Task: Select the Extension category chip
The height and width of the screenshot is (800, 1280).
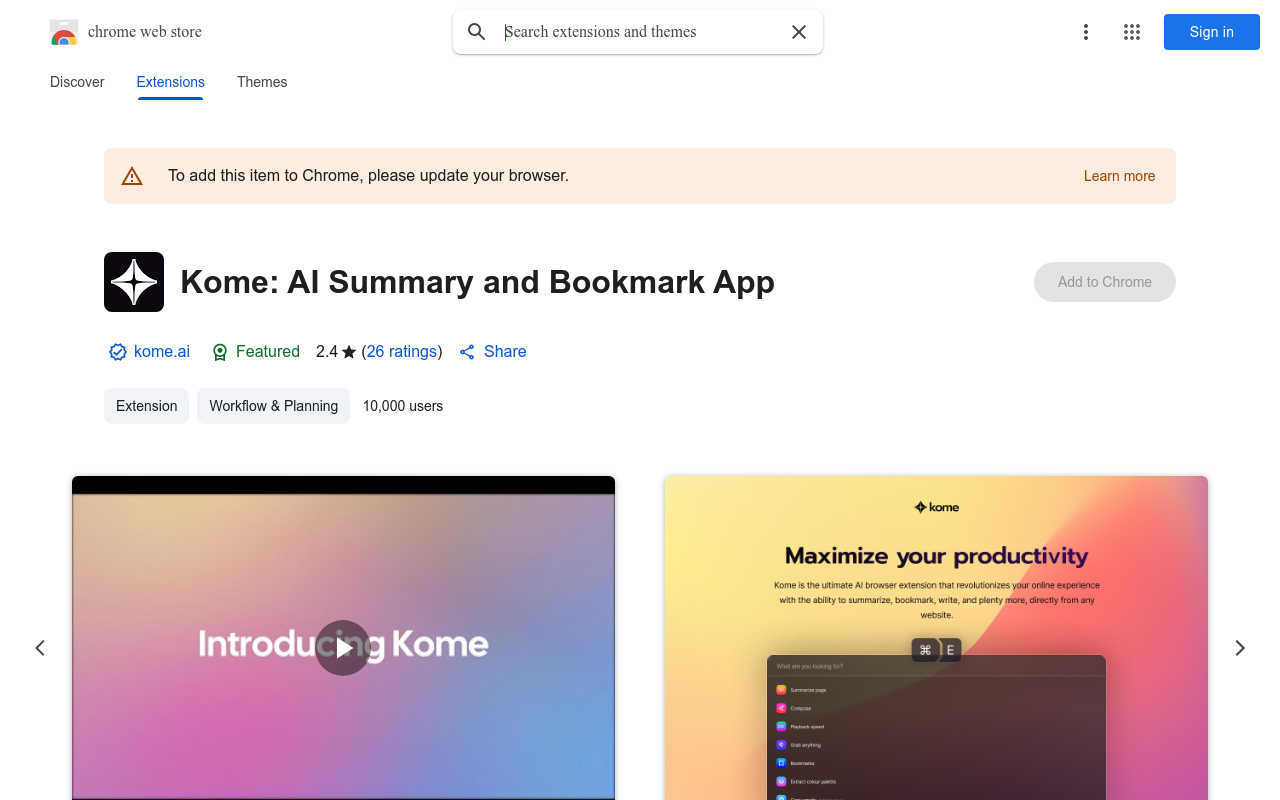Action: (147, 406)
